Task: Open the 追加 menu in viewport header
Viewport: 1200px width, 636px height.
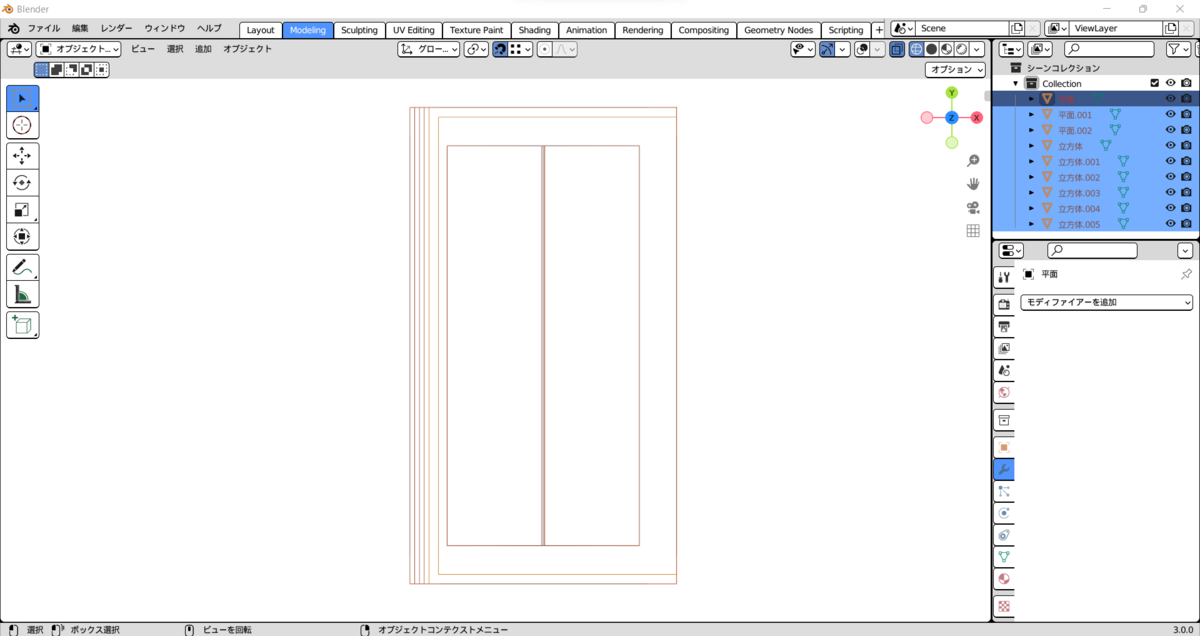Action: coord(203,49)
